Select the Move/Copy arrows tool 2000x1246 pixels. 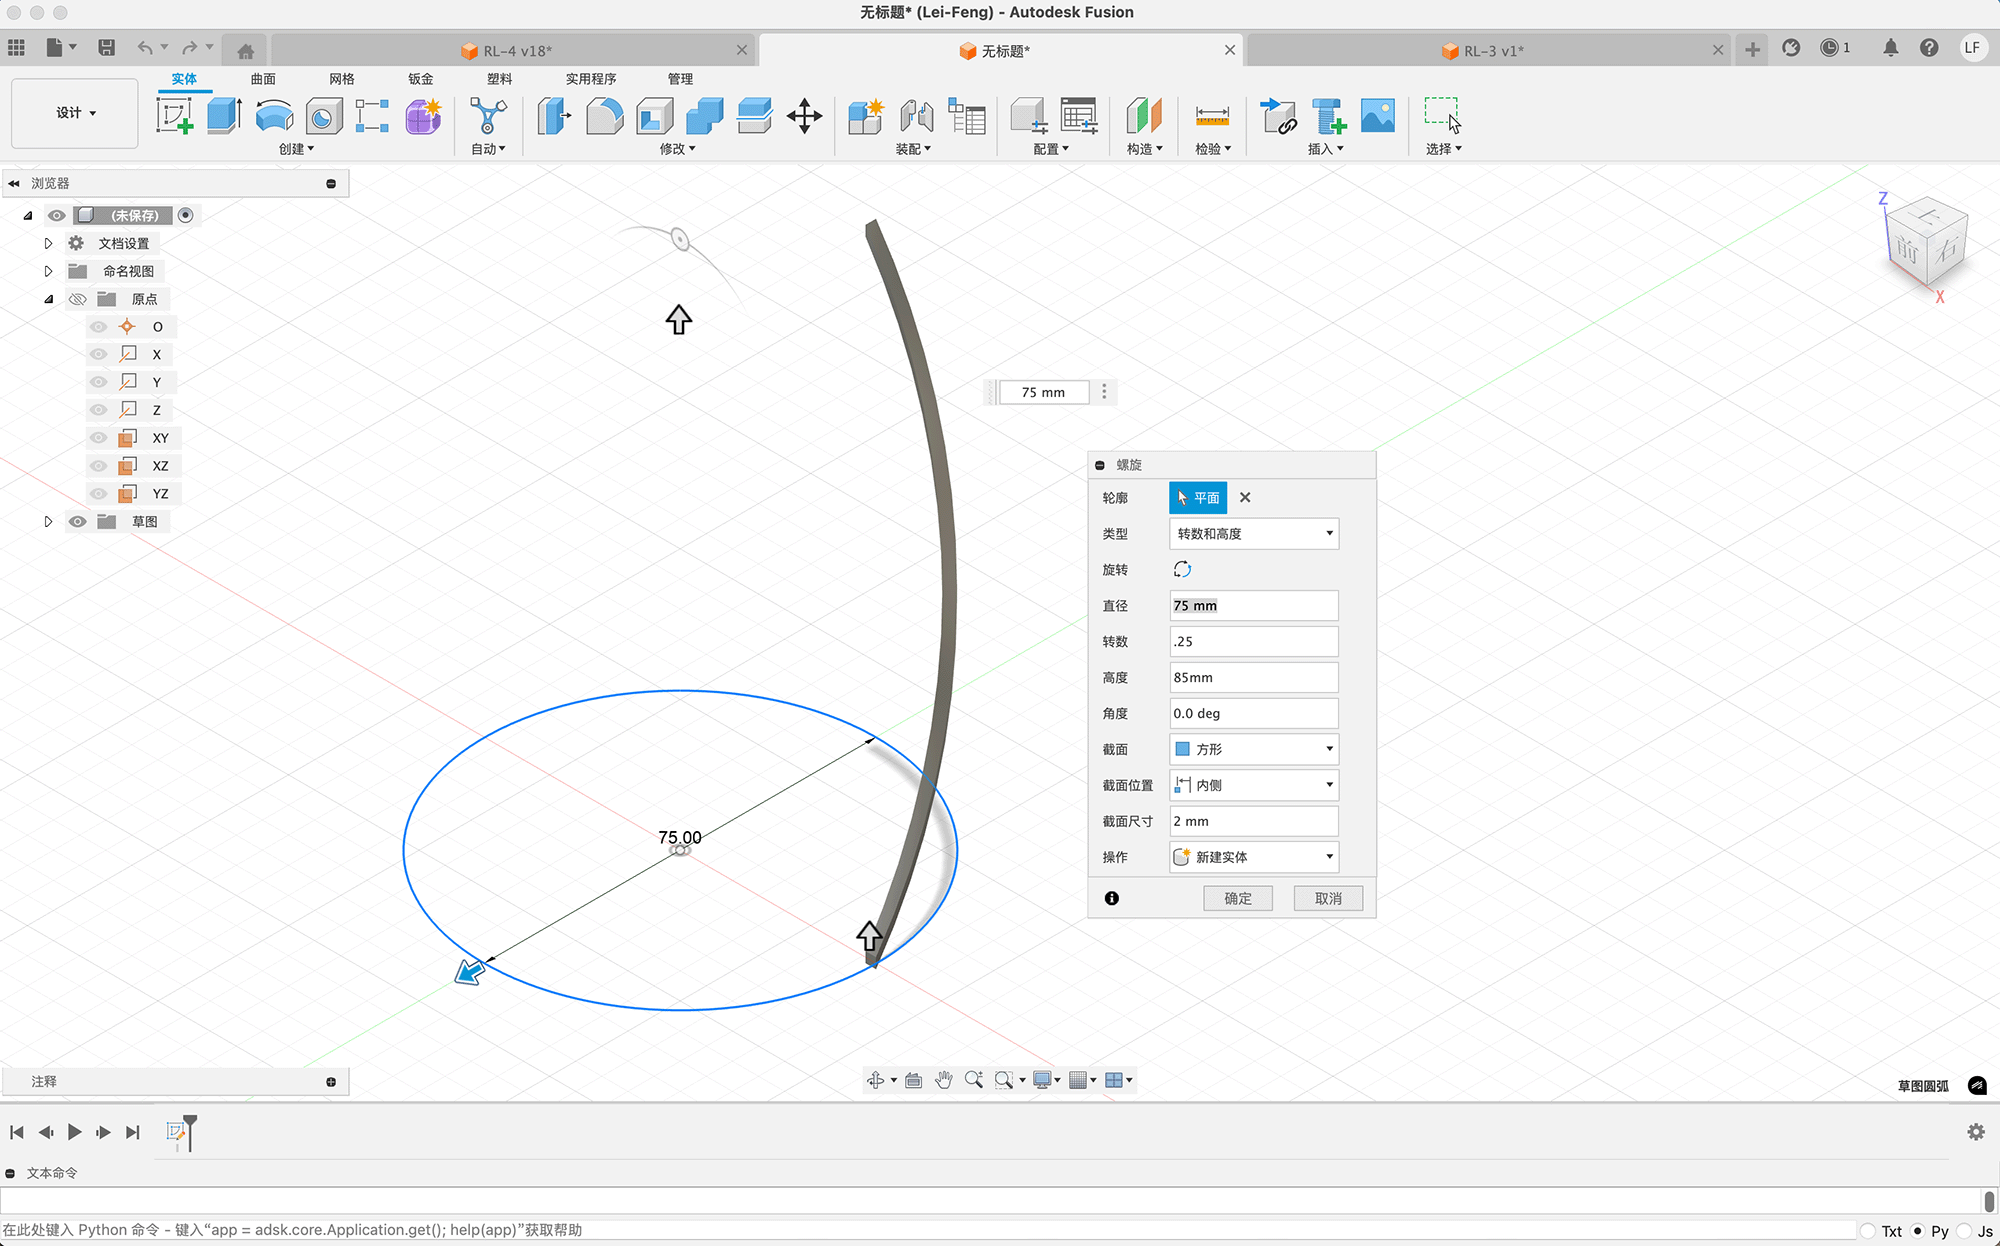tap(804, 116)
